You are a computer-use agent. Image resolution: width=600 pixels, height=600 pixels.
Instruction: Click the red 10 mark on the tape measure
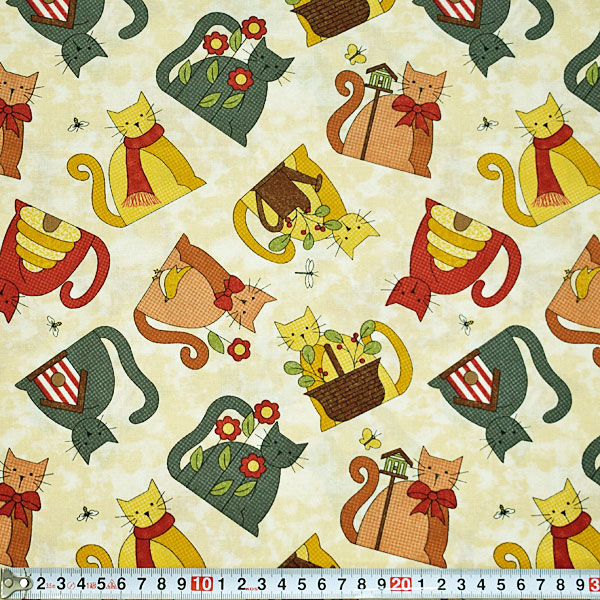point(202,584)
